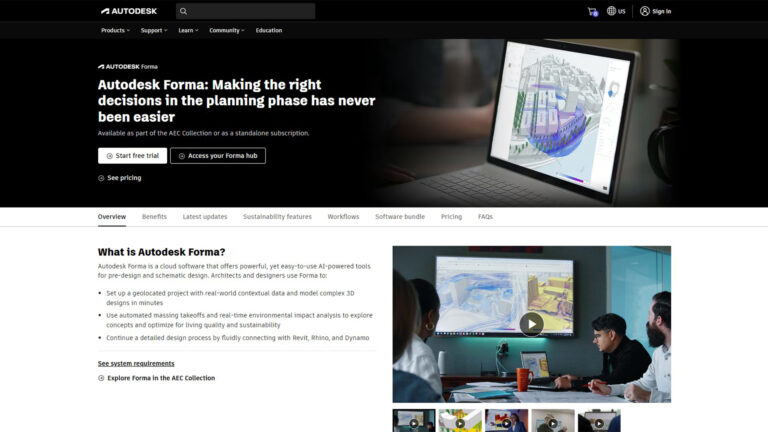Expand the Community menu
The width and height of the screenshot is (768, 432).
click(x=227, y=30)
